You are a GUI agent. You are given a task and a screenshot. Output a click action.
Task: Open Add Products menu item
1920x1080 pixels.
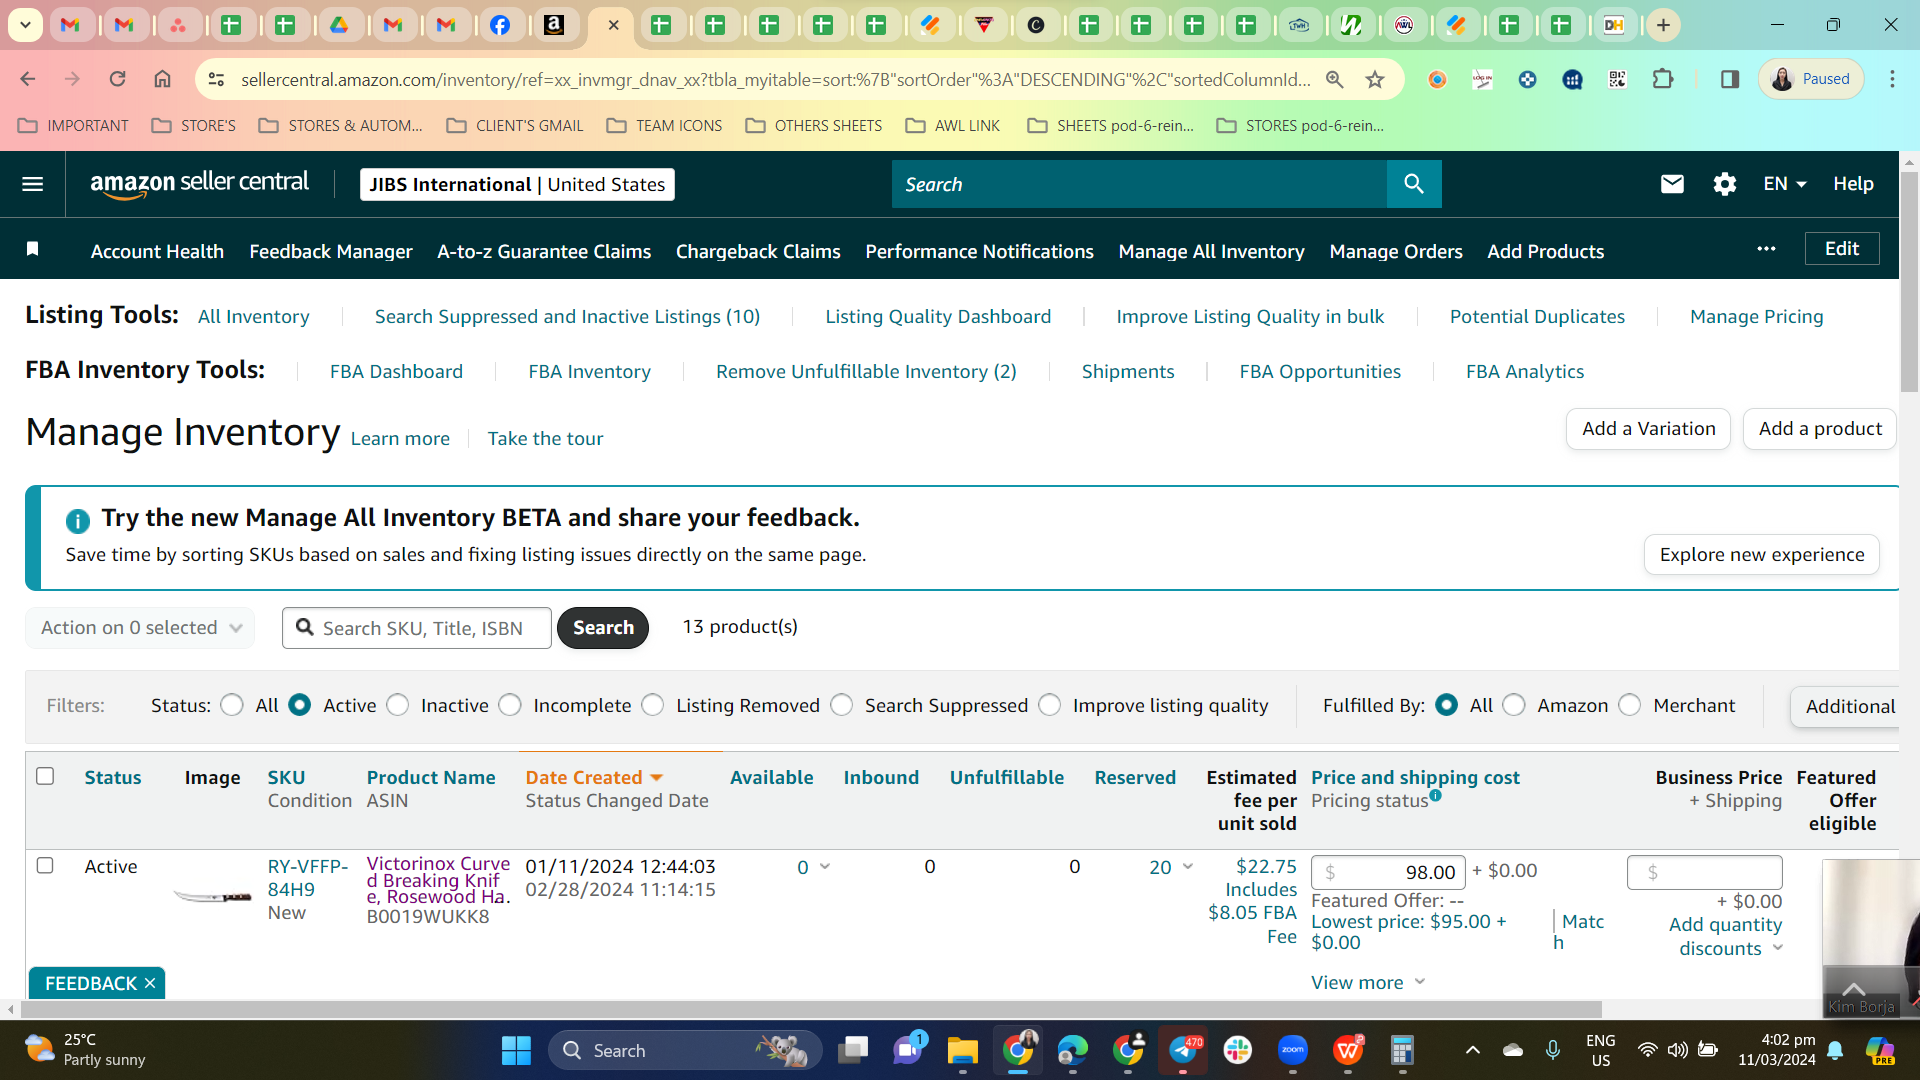[x=1546, y=252]
